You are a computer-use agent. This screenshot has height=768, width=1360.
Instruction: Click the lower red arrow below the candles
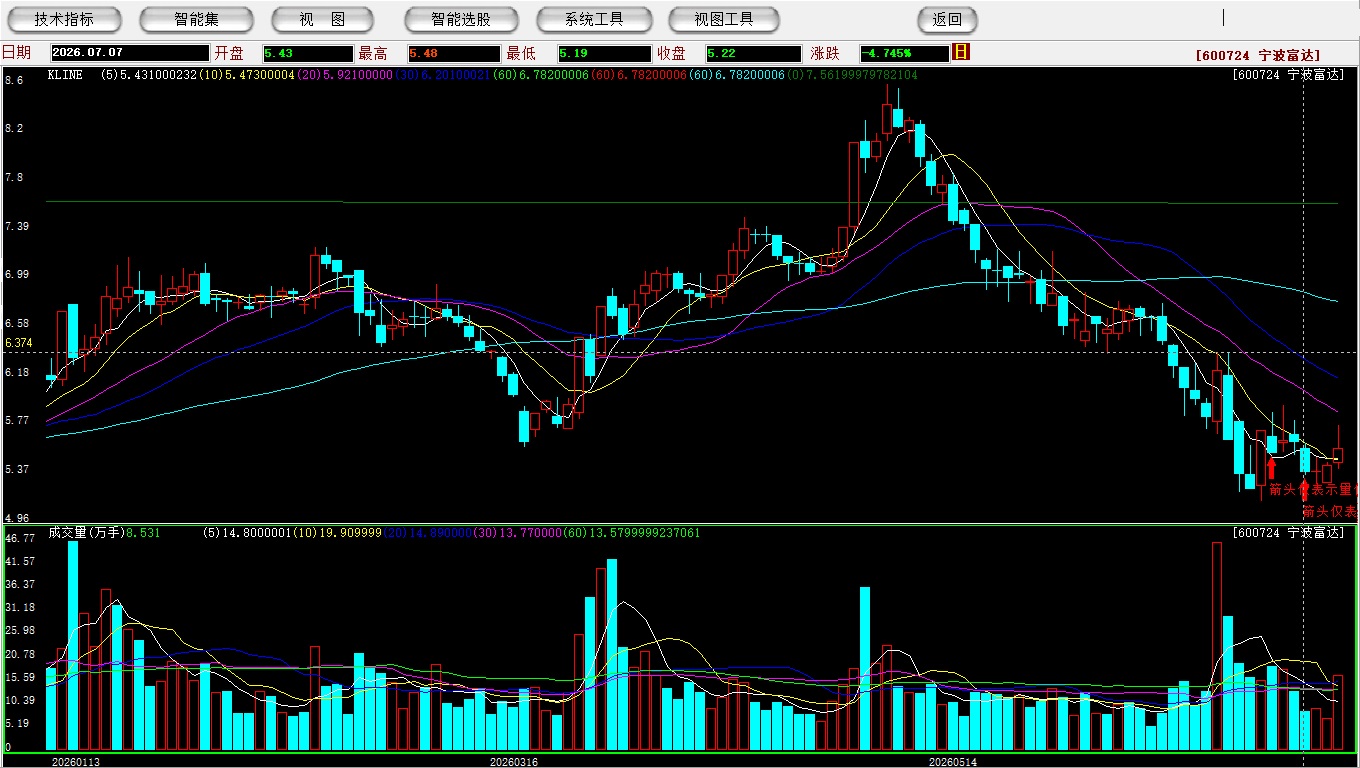click(1303, 490)
